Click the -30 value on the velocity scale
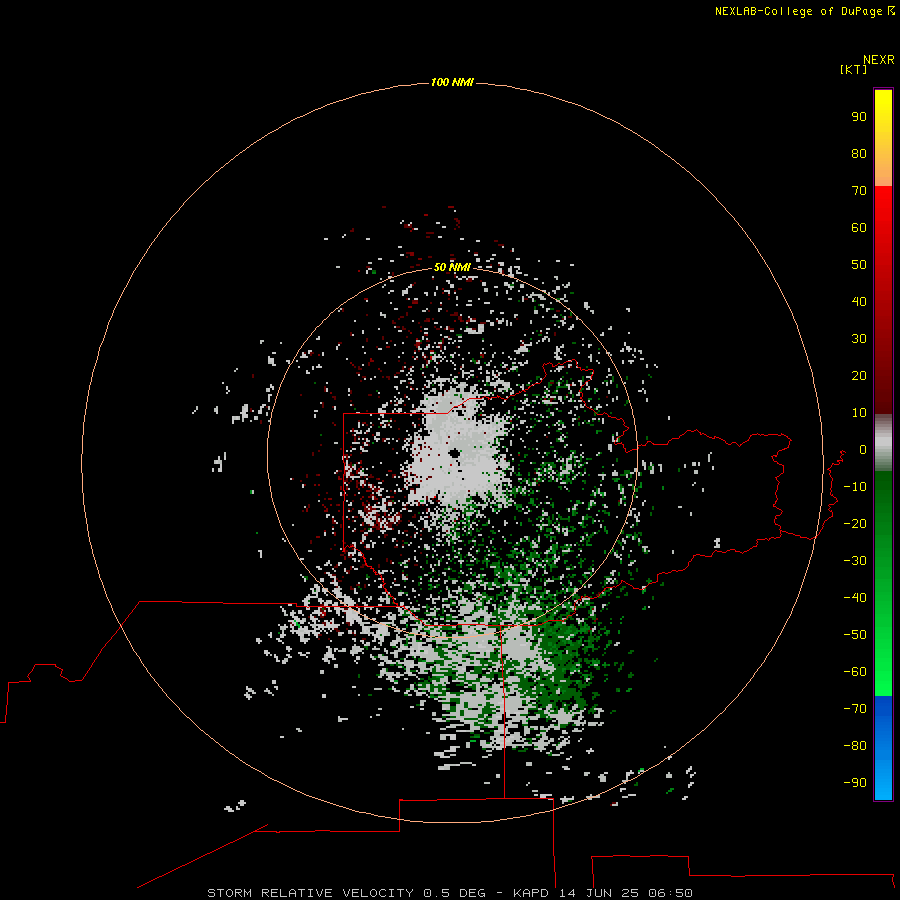 pos(855,561)
